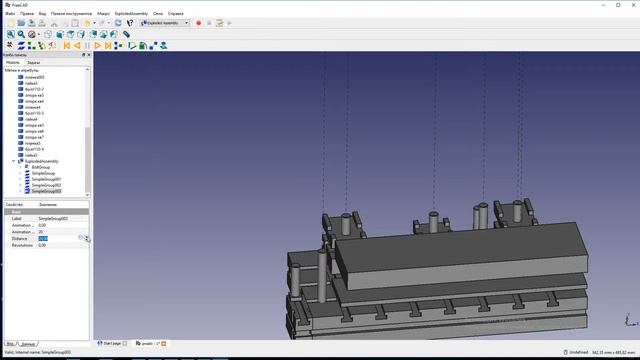
Task: Switch to View properties tab
Action: click(x=10, y=344)
